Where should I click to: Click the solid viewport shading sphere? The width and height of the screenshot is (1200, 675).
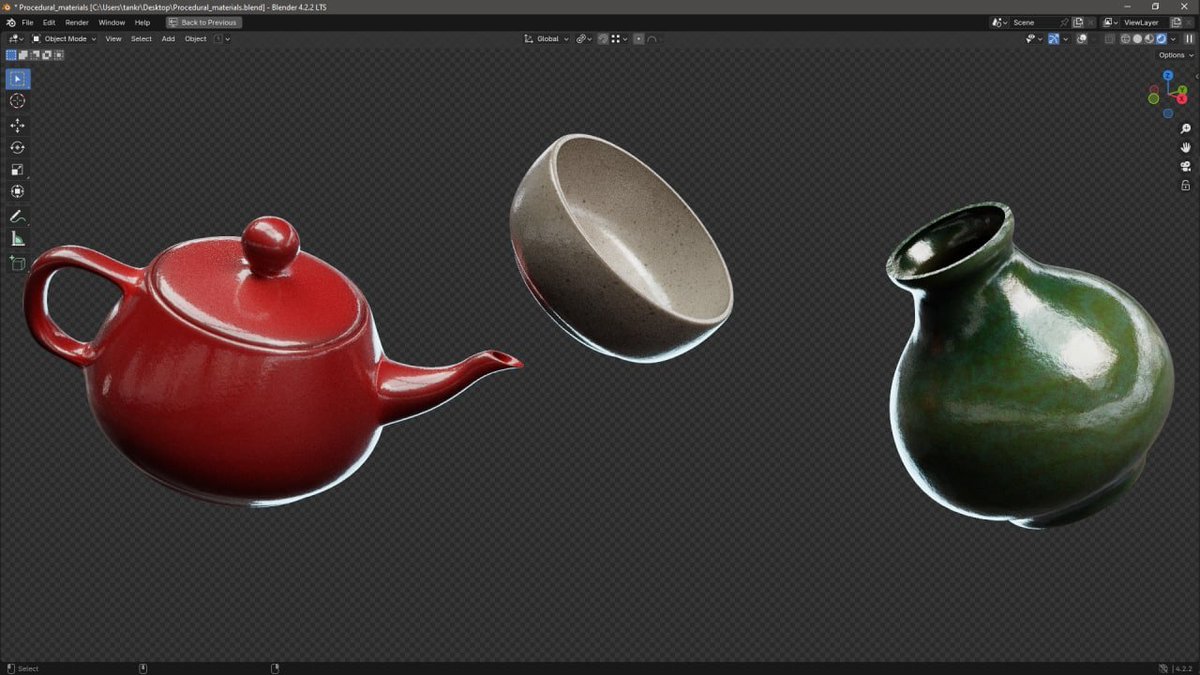[1137, 38]
